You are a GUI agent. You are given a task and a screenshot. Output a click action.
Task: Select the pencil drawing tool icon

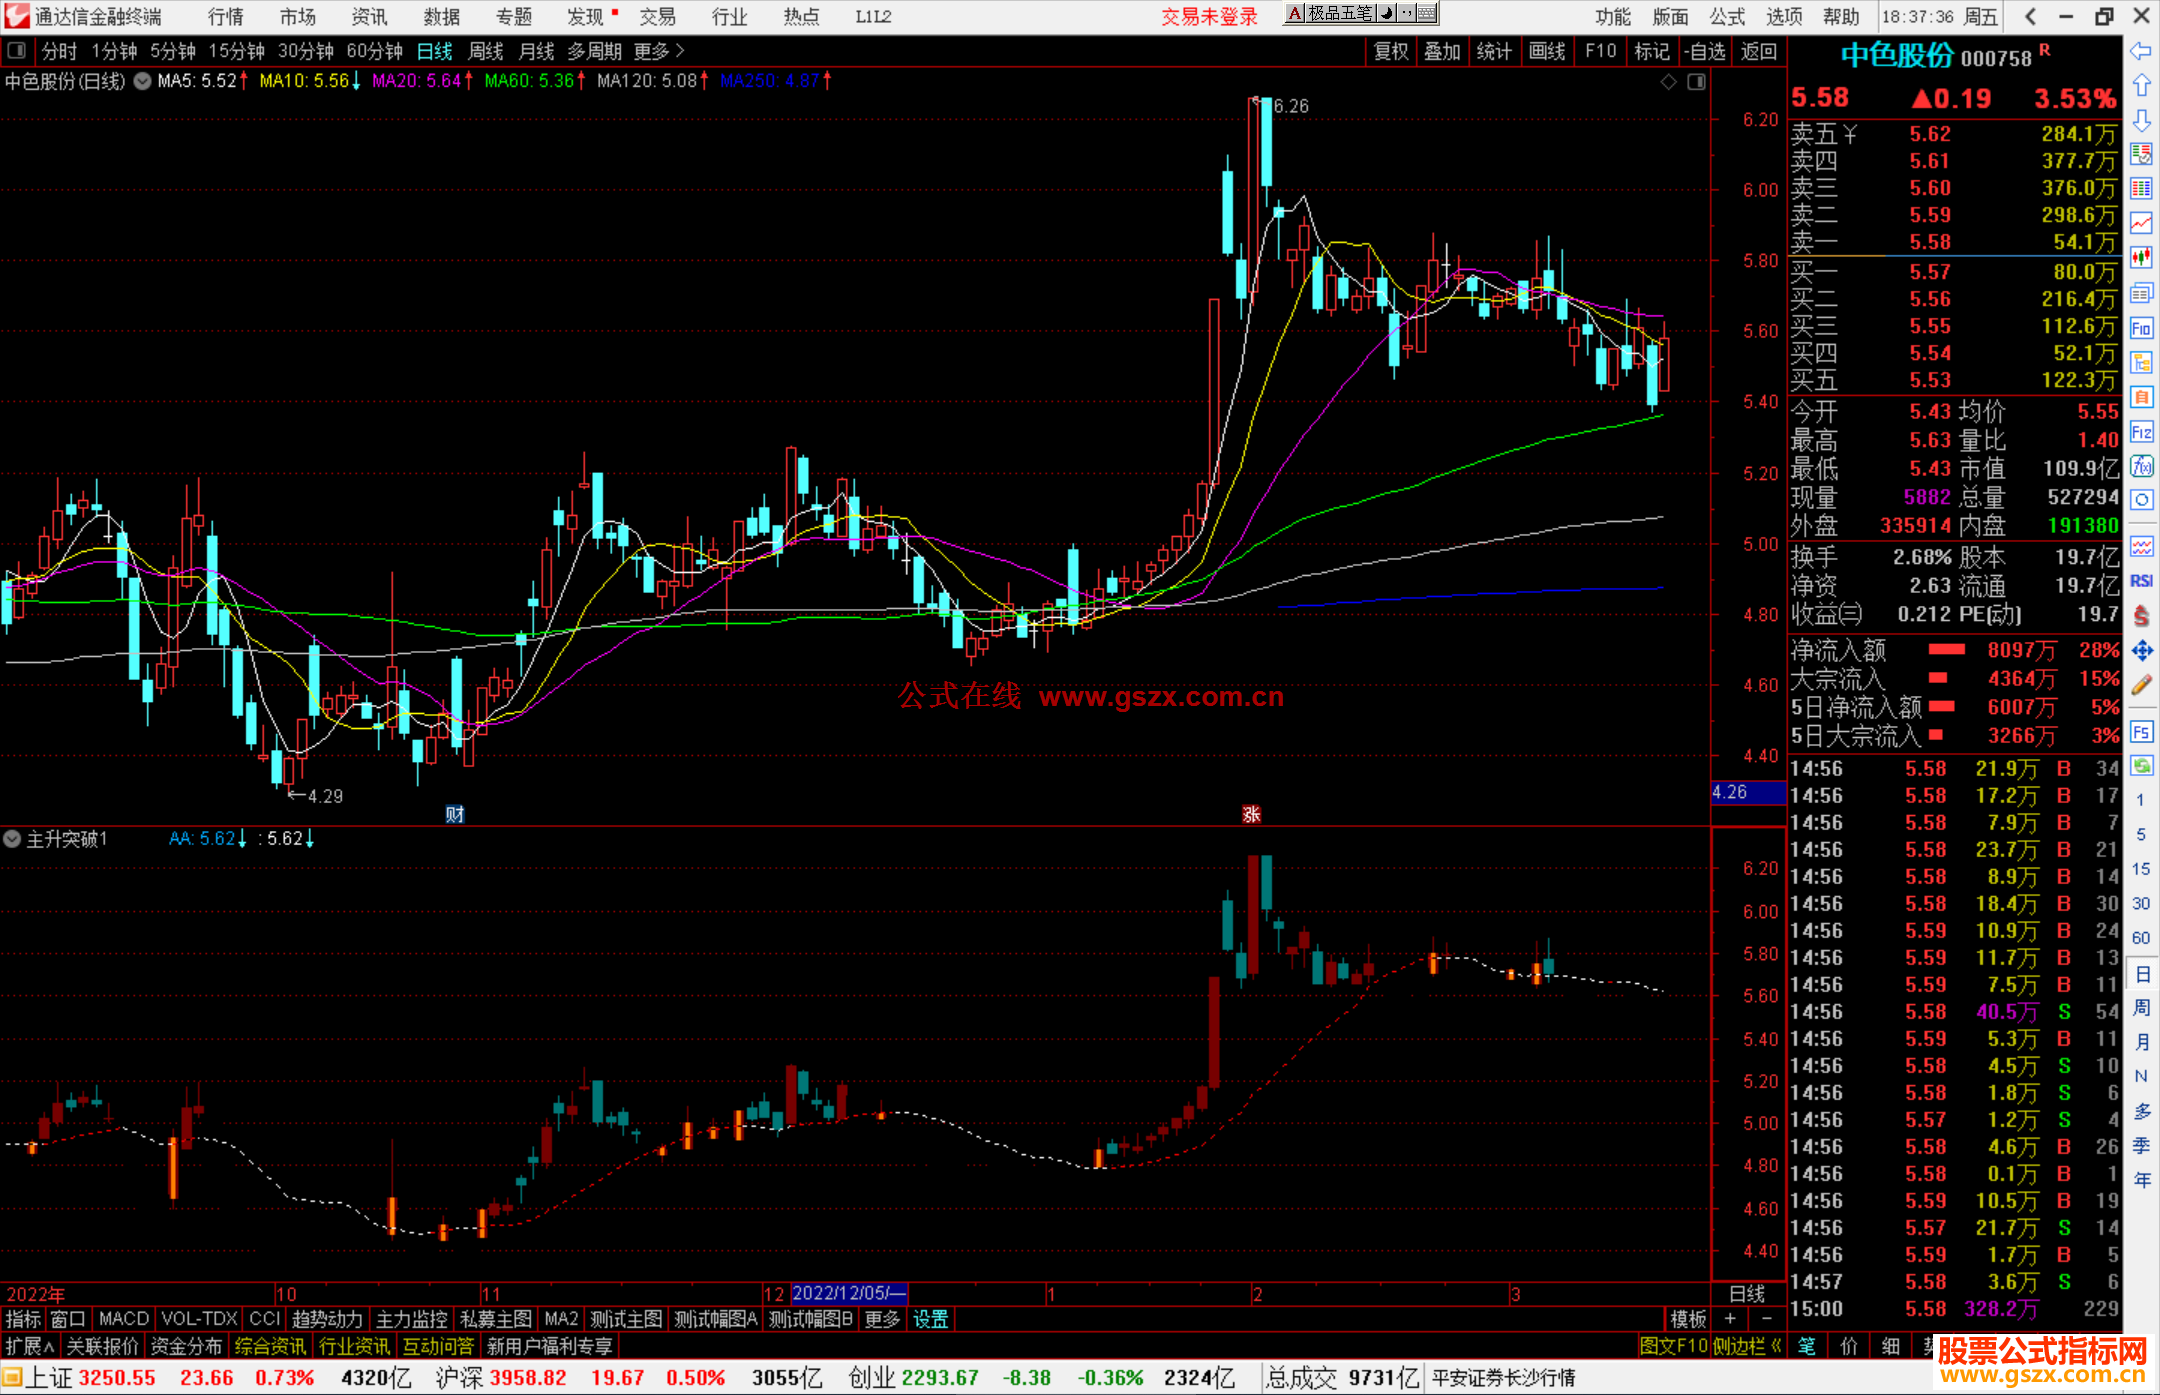click(x=2141, y=685)
